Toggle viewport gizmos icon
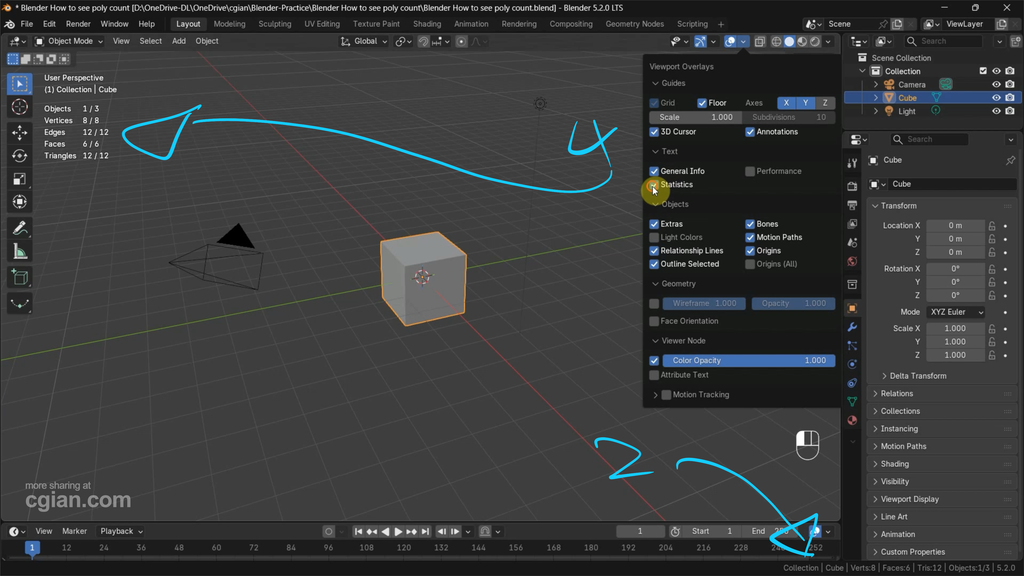Screen dimensions: 1024x576 (x=700, y=41)
